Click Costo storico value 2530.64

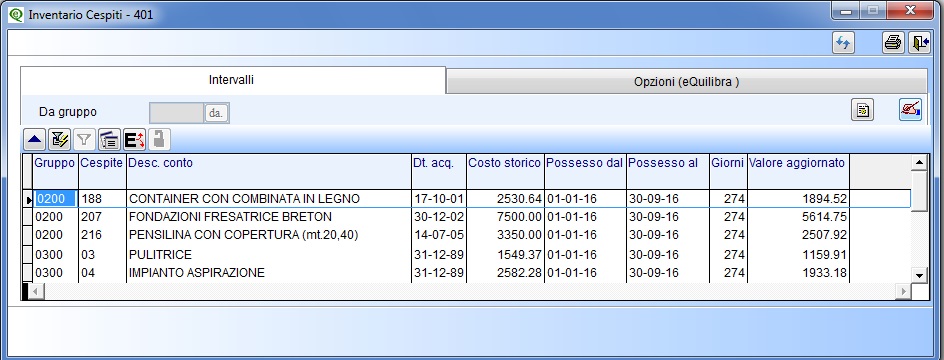click(506, 199)
